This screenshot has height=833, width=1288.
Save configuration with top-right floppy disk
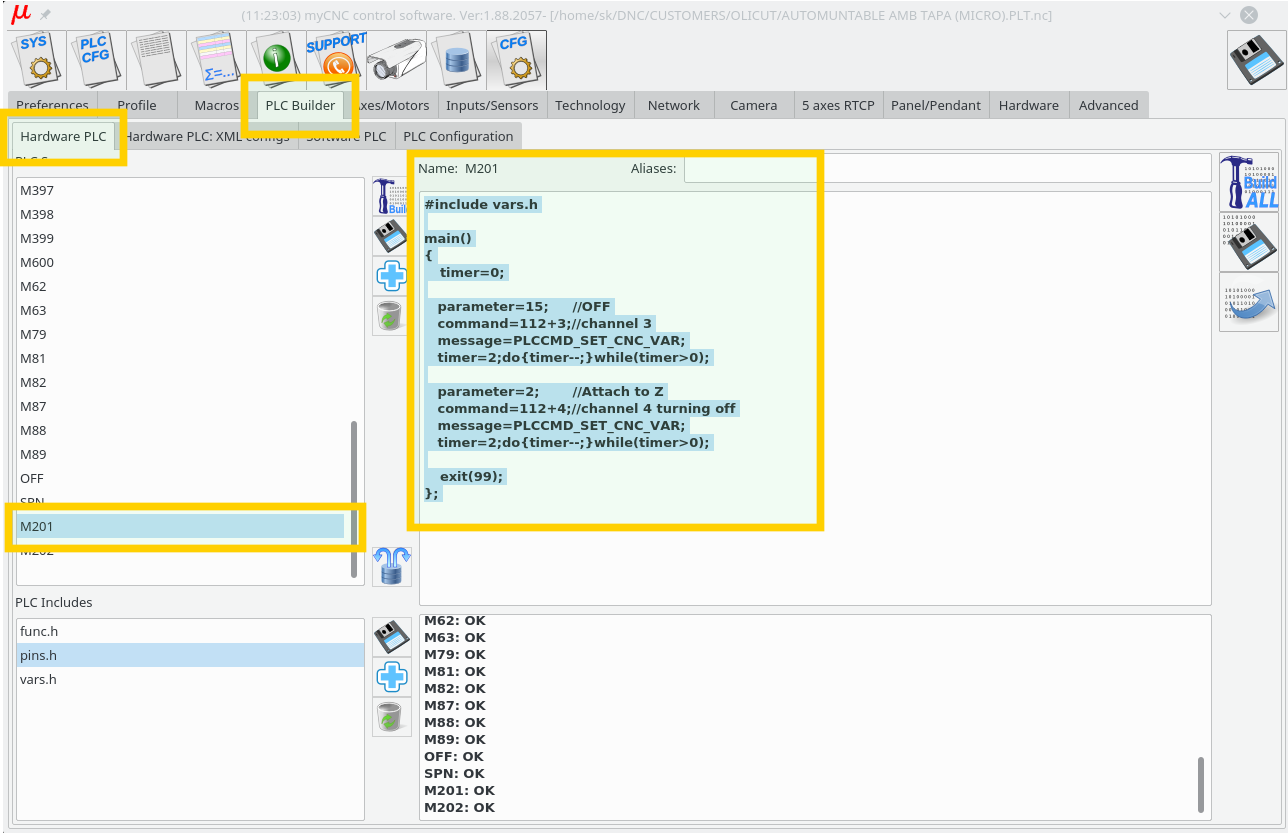pyautogui.click(x=1256, y=61)
